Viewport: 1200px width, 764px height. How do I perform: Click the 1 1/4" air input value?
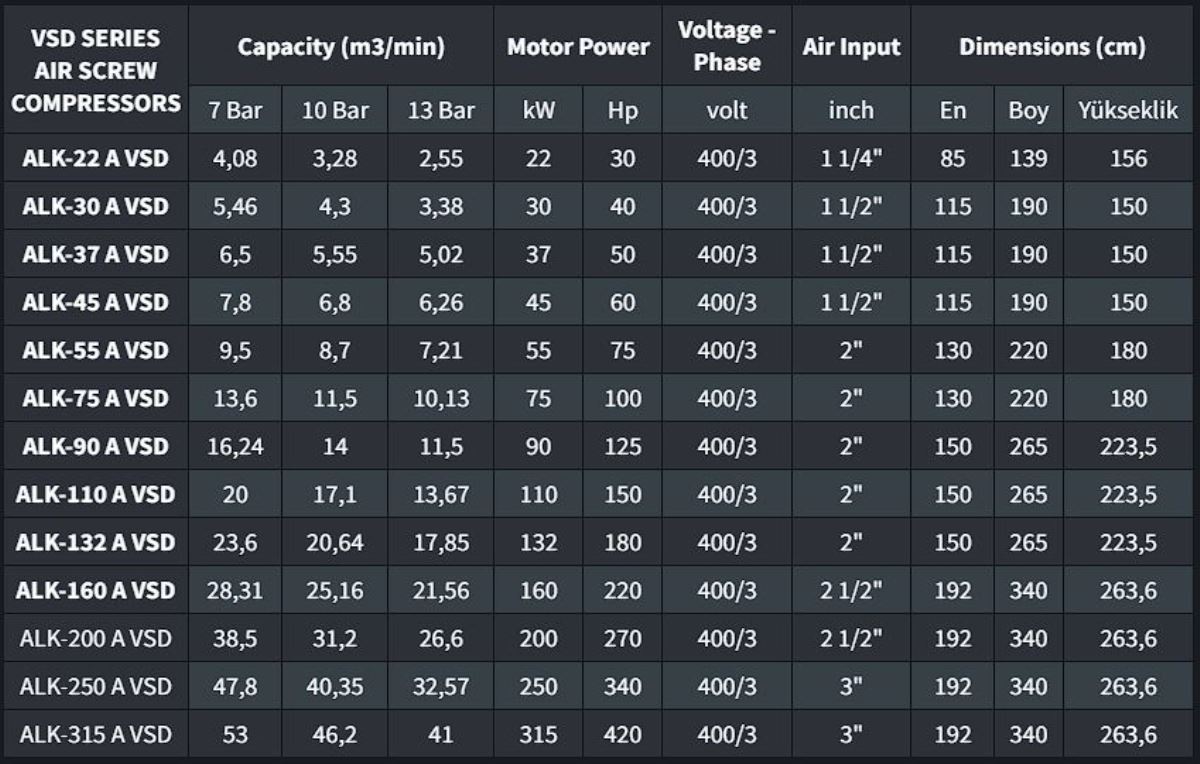[x=851, y=158]
